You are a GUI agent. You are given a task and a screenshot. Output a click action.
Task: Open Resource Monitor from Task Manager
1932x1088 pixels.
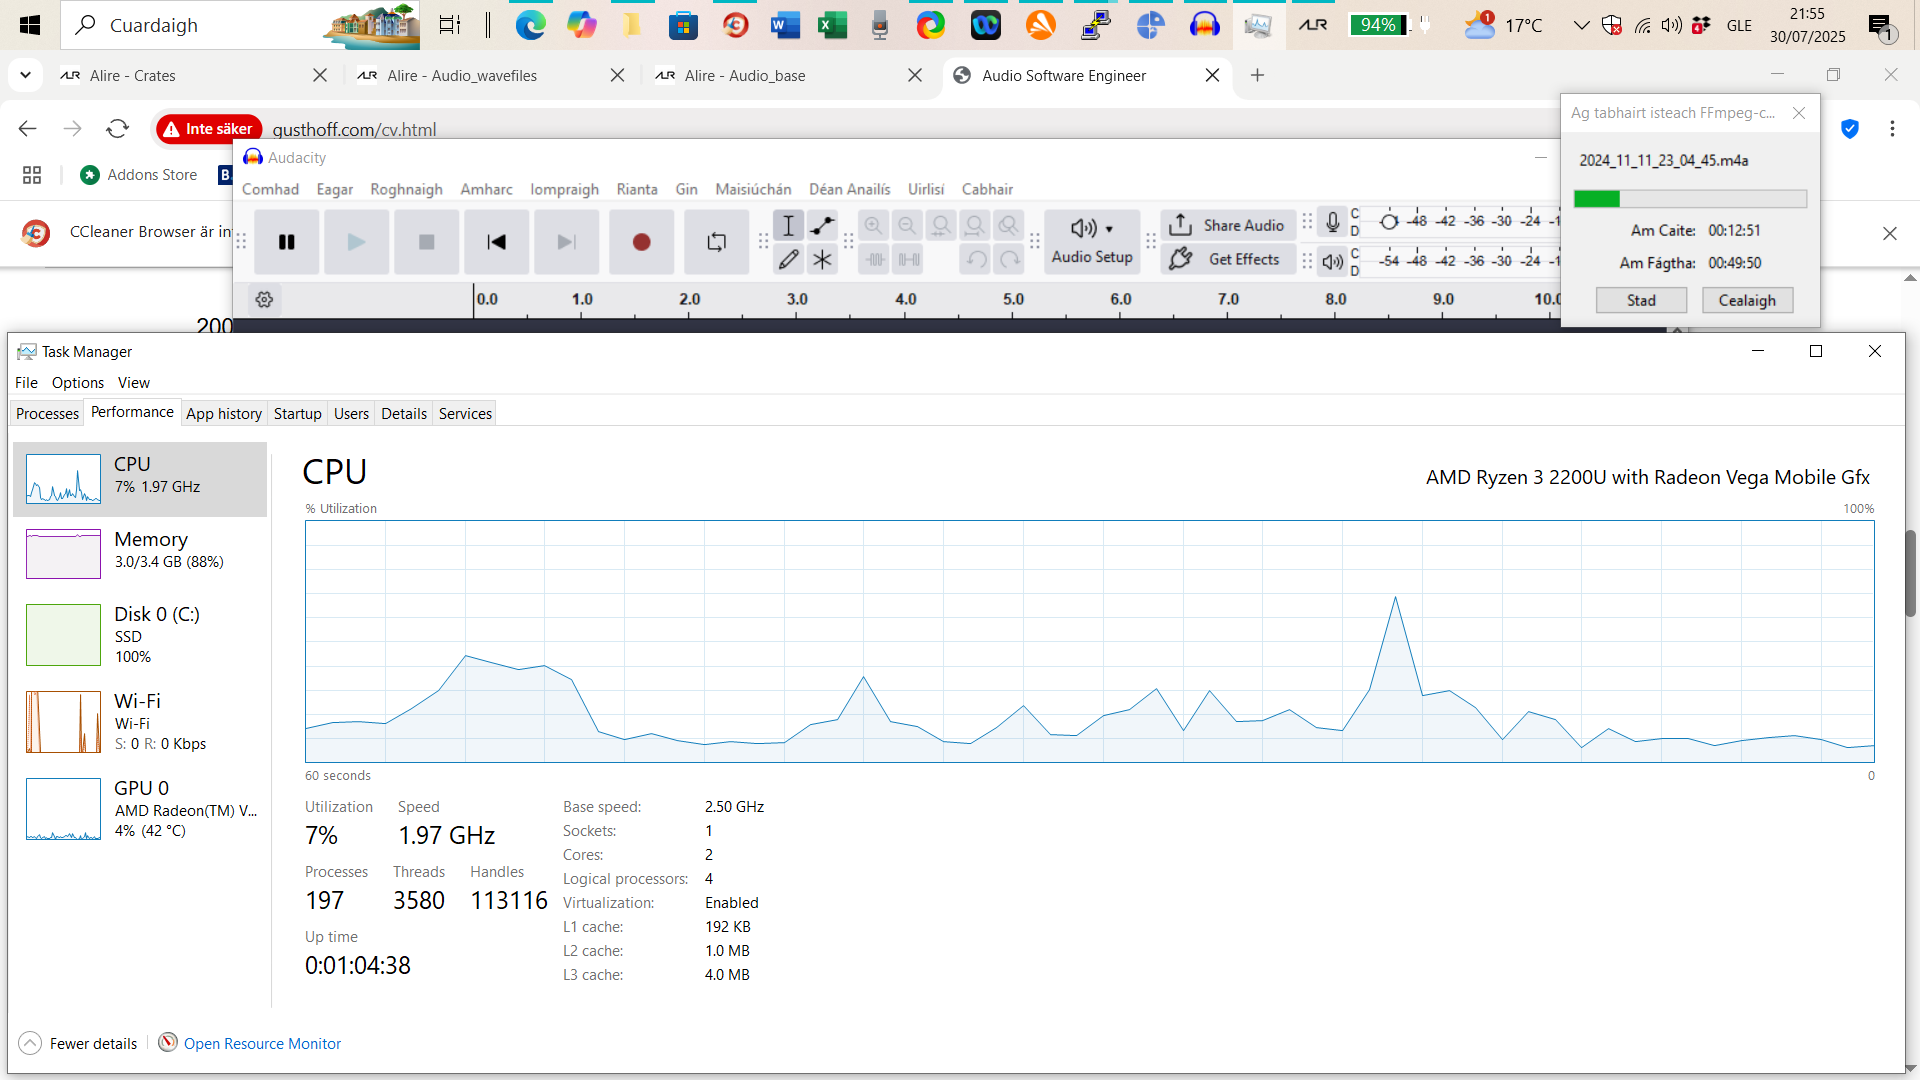tap(262, 1043)
